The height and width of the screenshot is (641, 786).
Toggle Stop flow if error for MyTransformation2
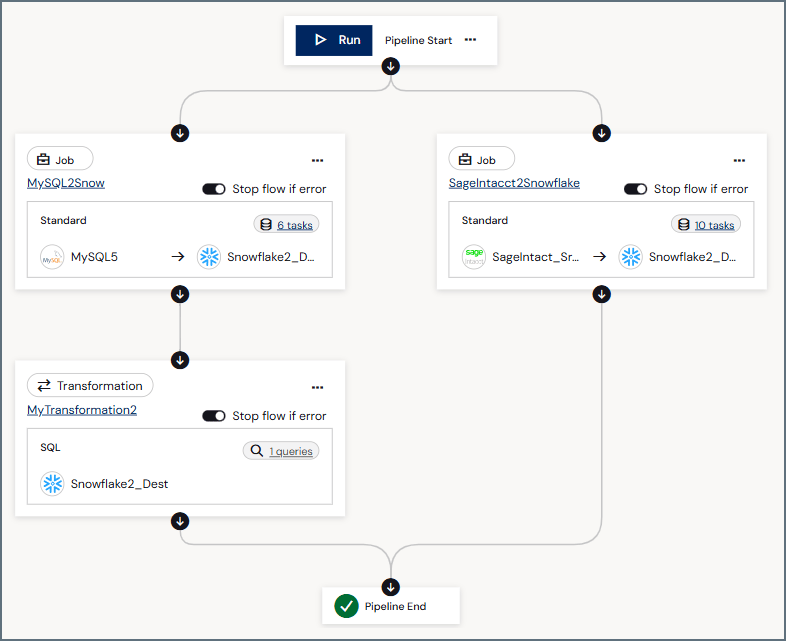(214, 416)
